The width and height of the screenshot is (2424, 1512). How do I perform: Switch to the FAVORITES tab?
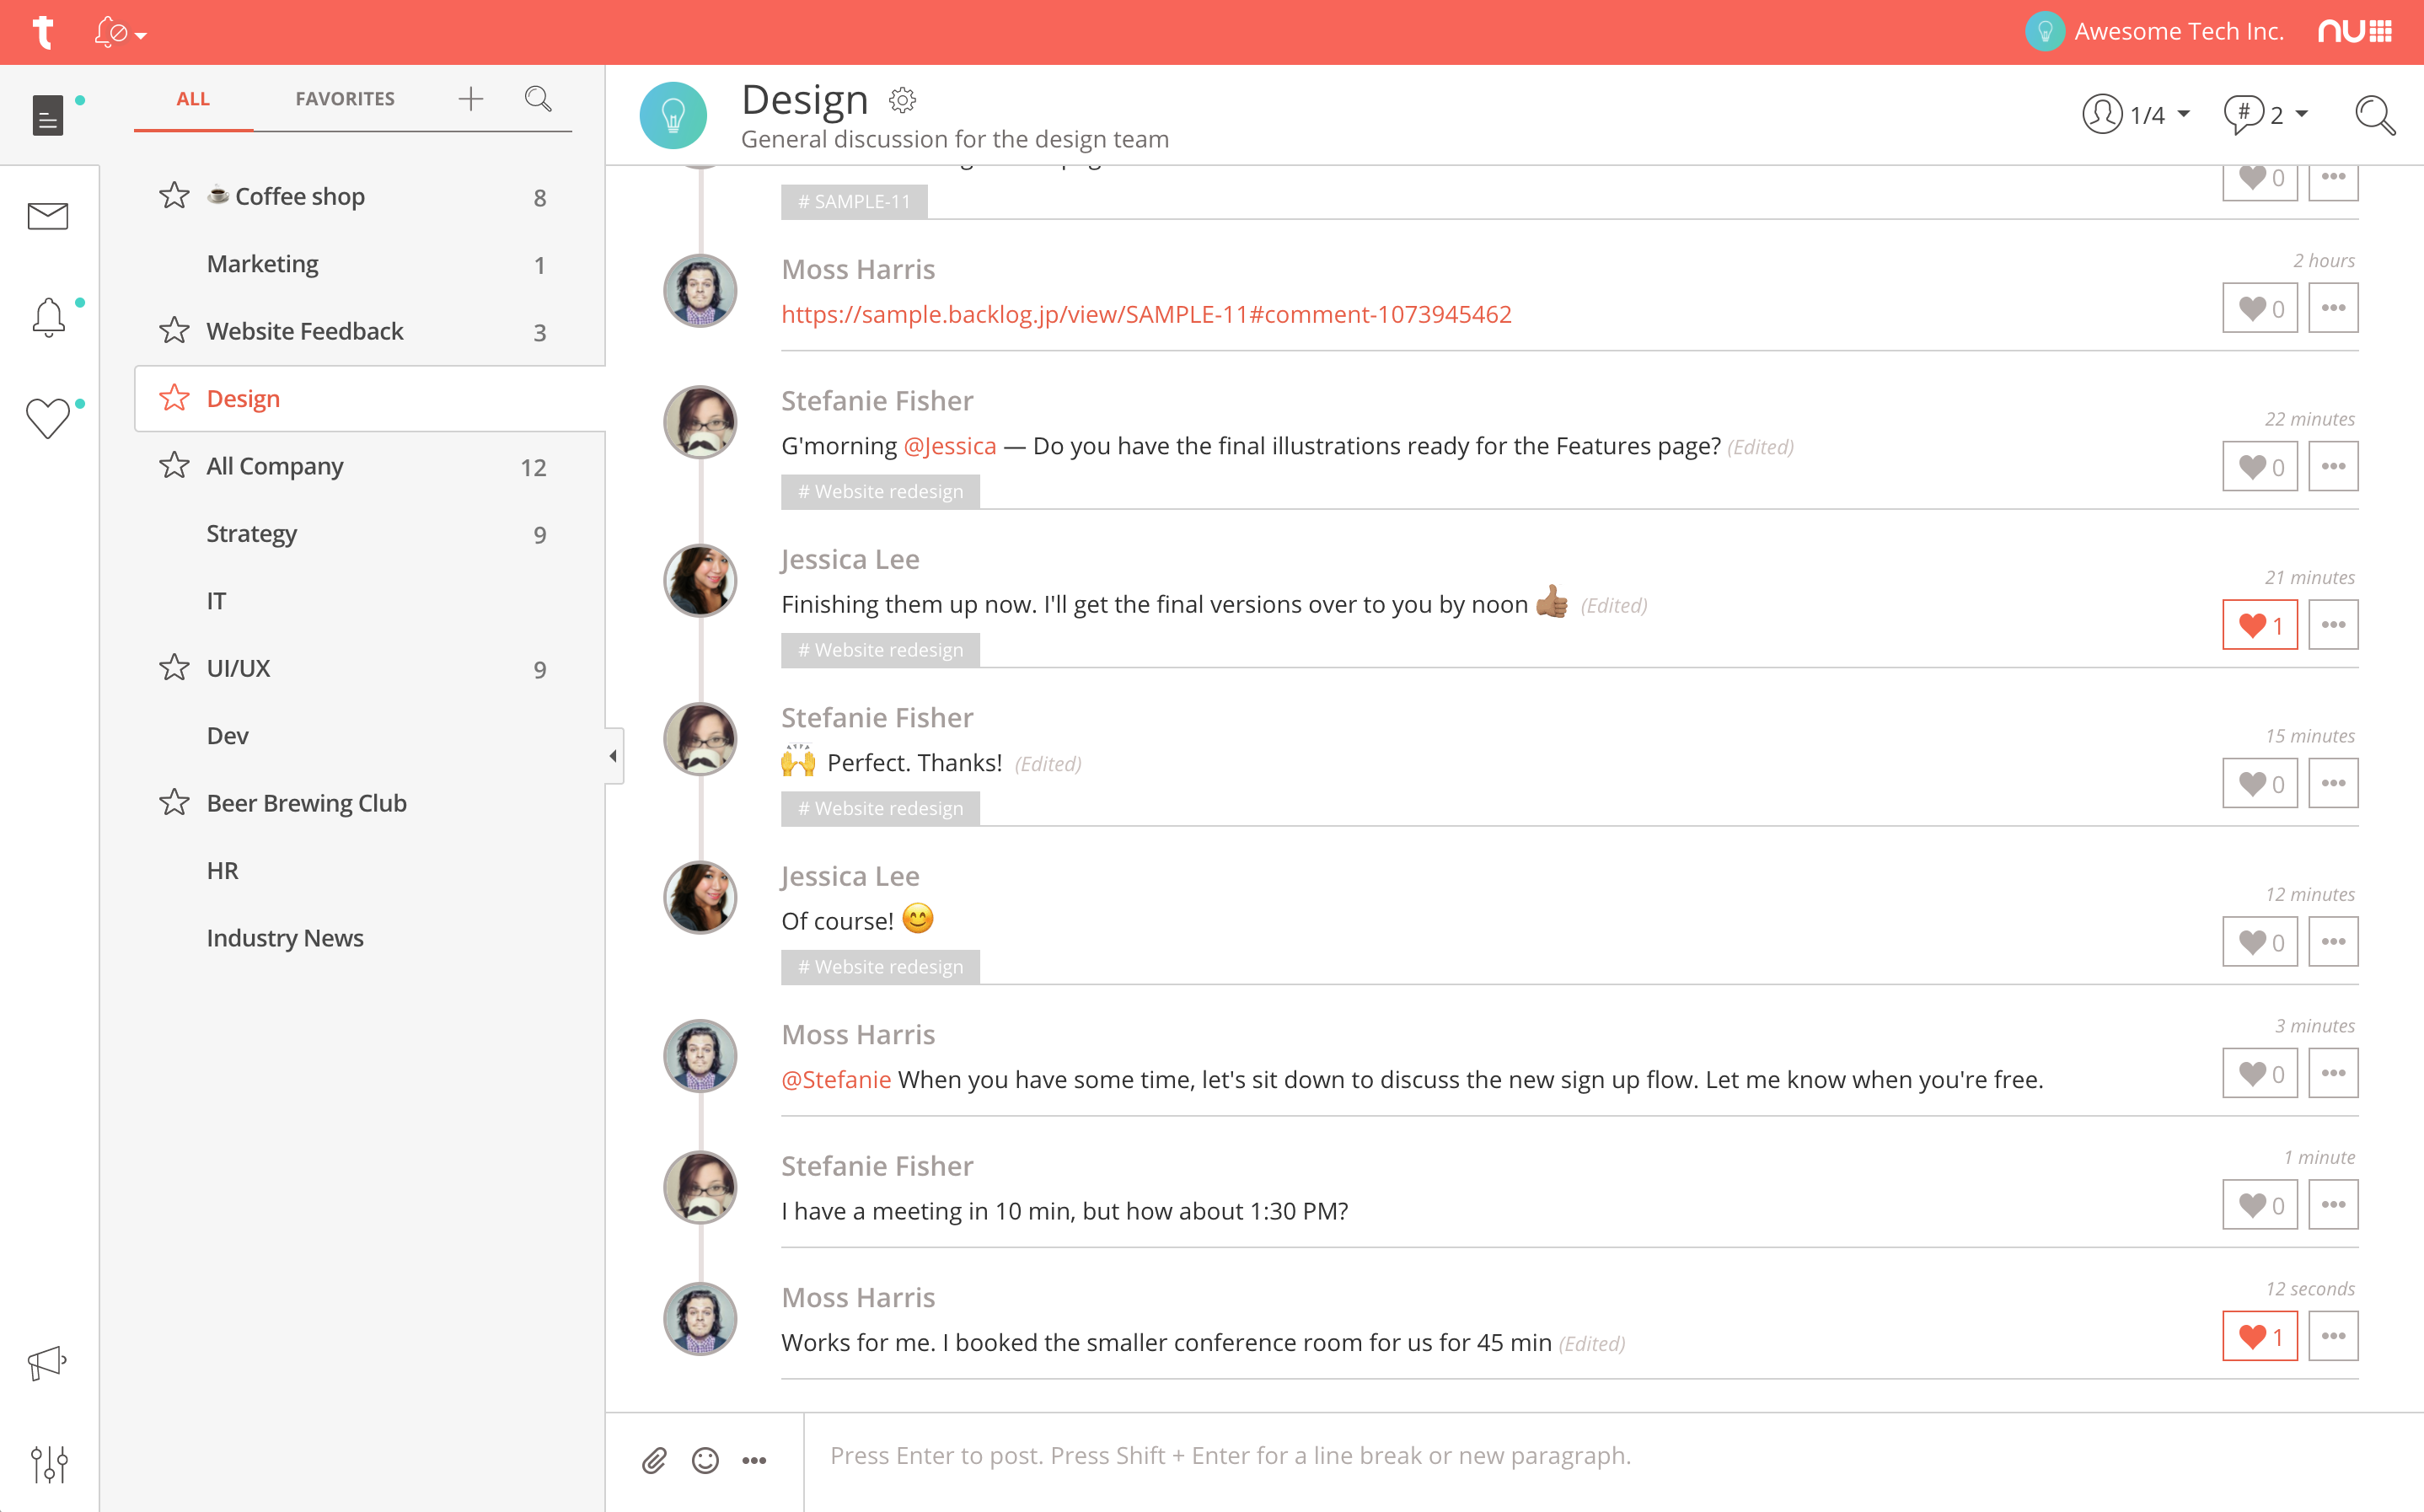click(x=345, y=98)
